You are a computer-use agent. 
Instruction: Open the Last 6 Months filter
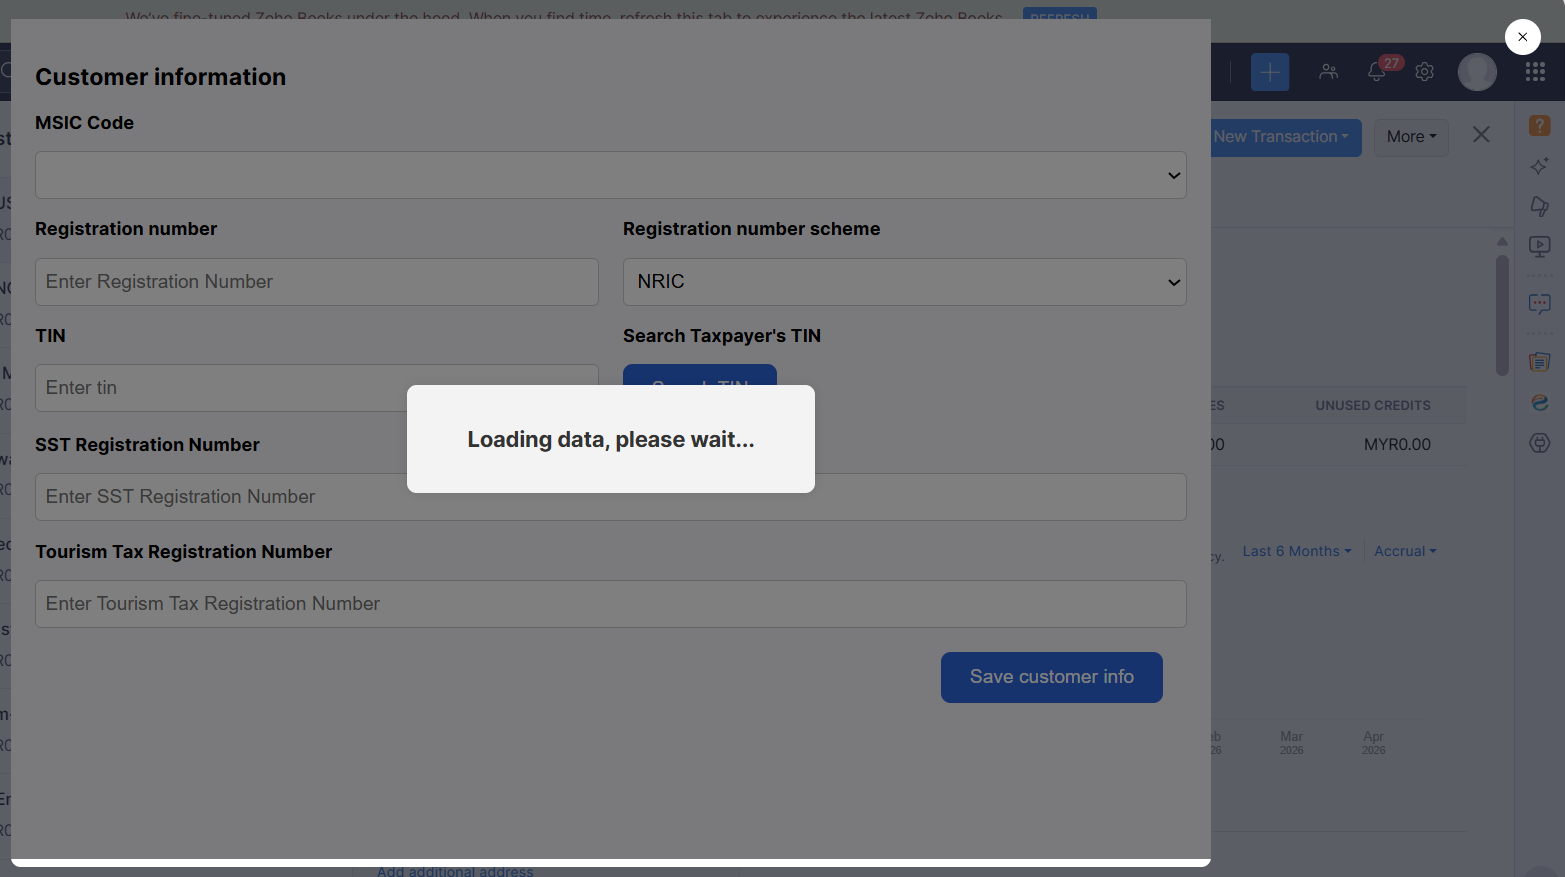coord(1296,551)
